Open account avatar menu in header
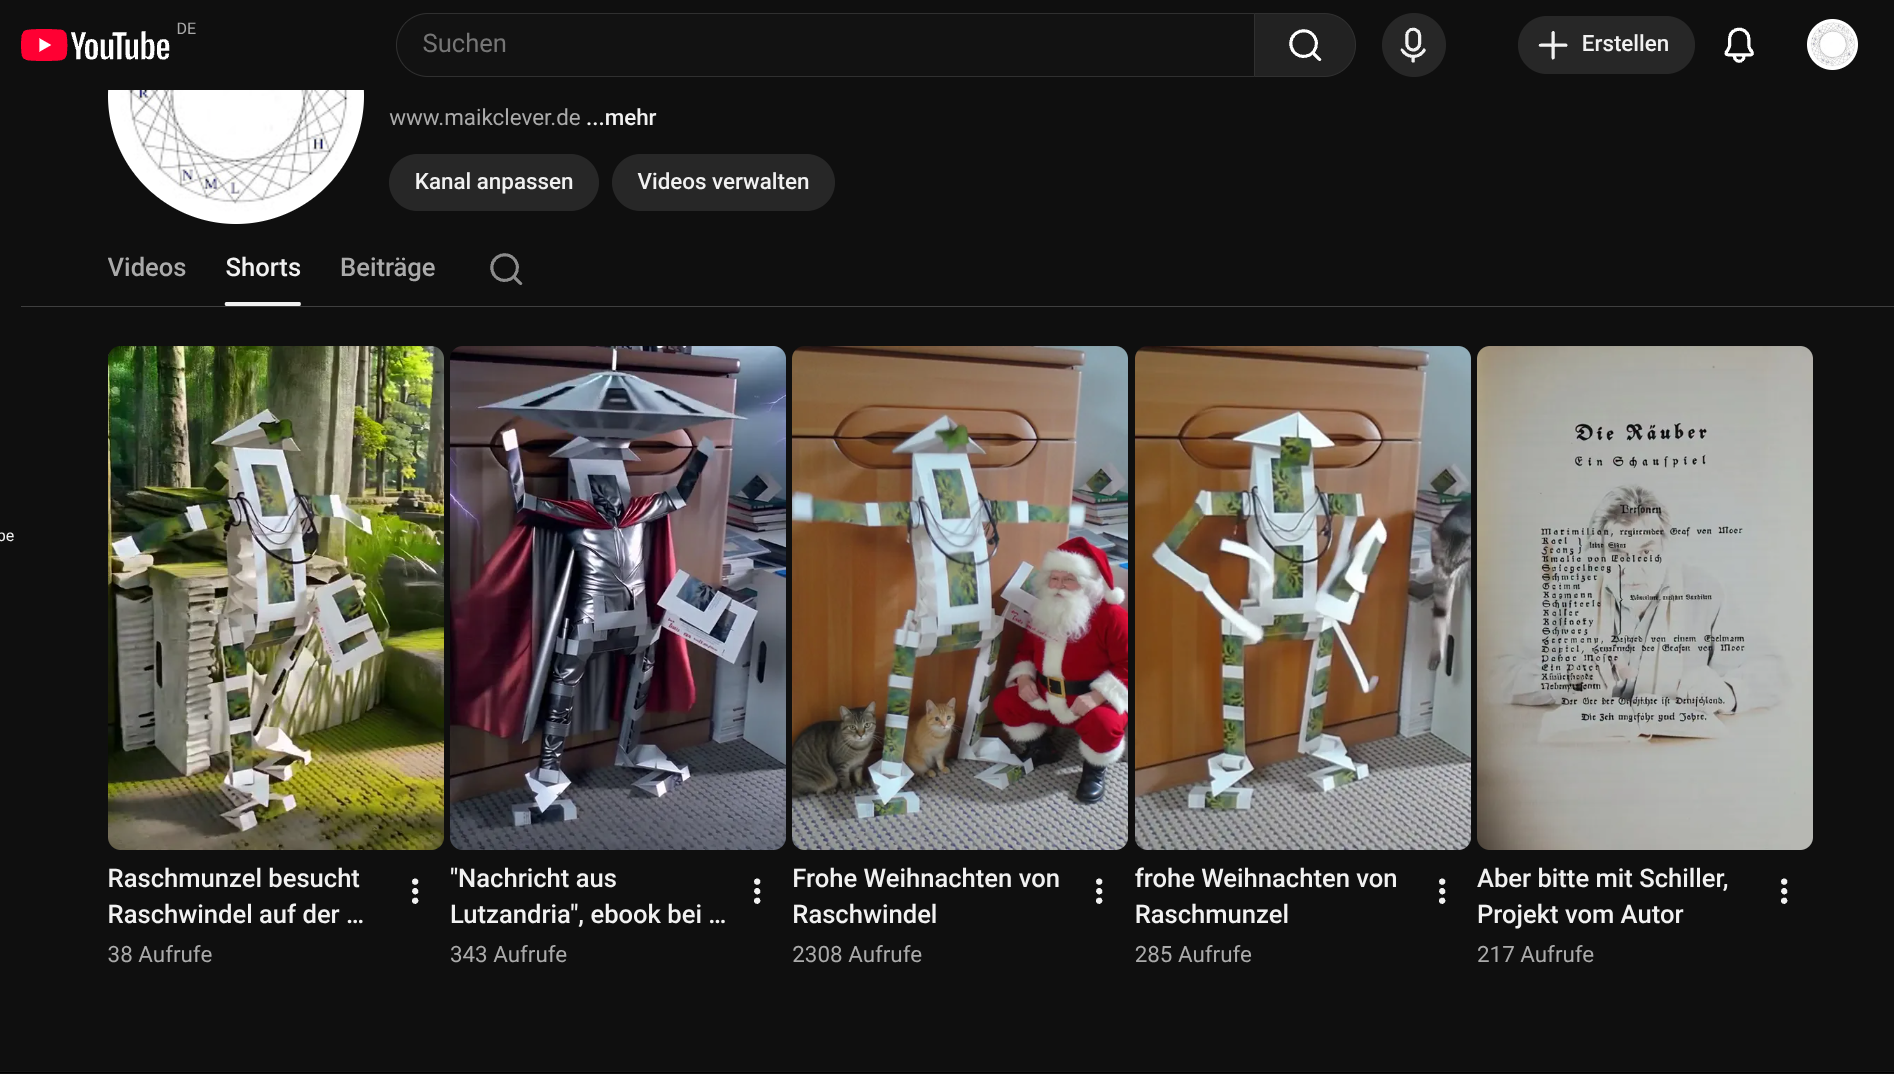The width and height of the screenshot is (1894, 1074). (x=1831, y=45)
